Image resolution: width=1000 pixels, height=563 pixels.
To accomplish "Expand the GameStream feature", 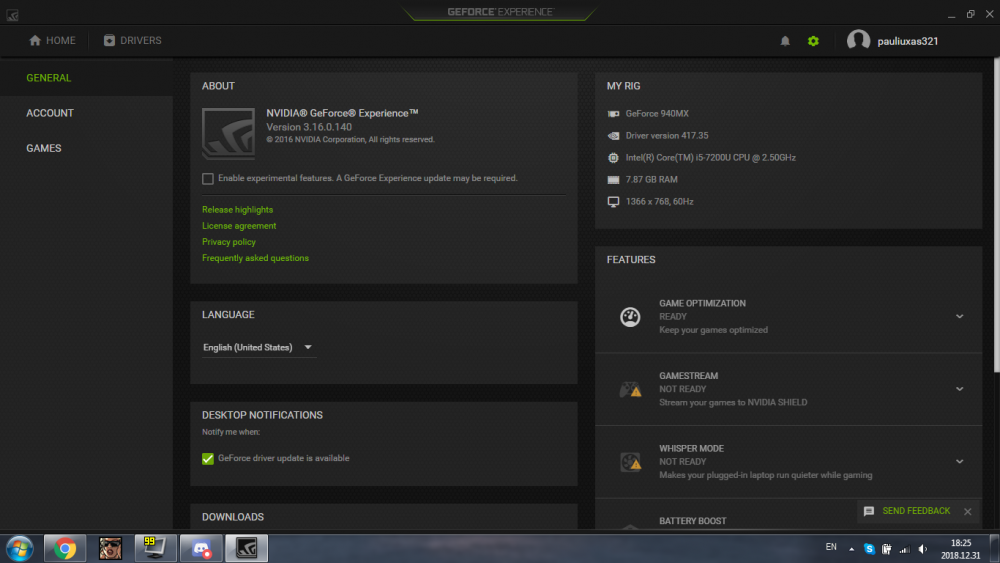I will pyautogui.click(x=959, y=389).
